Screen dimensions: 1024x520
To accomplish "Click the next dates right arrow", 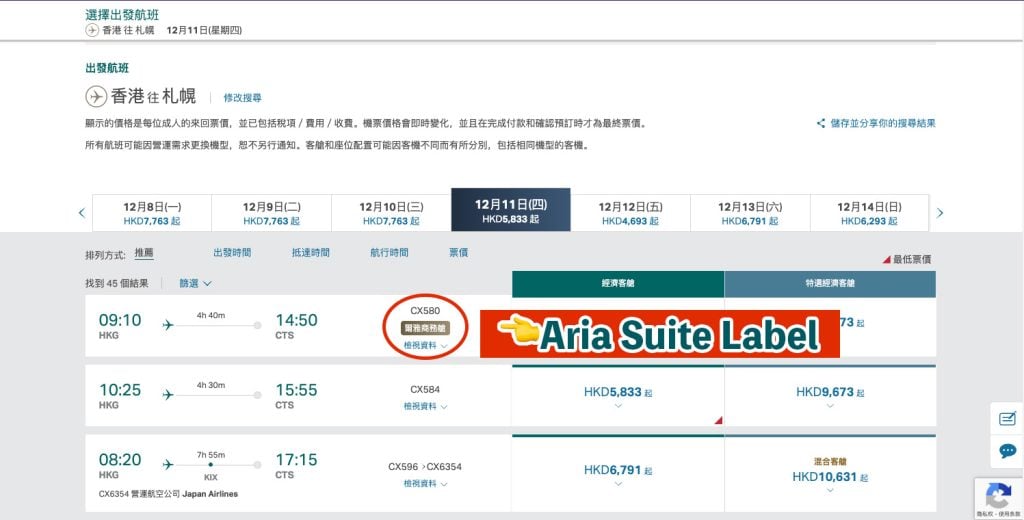I will 939,213.
